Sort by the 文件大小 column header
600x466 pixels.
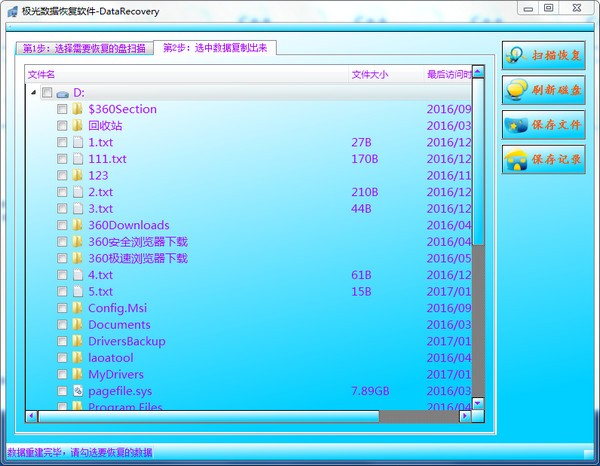(x=370, y=74)
